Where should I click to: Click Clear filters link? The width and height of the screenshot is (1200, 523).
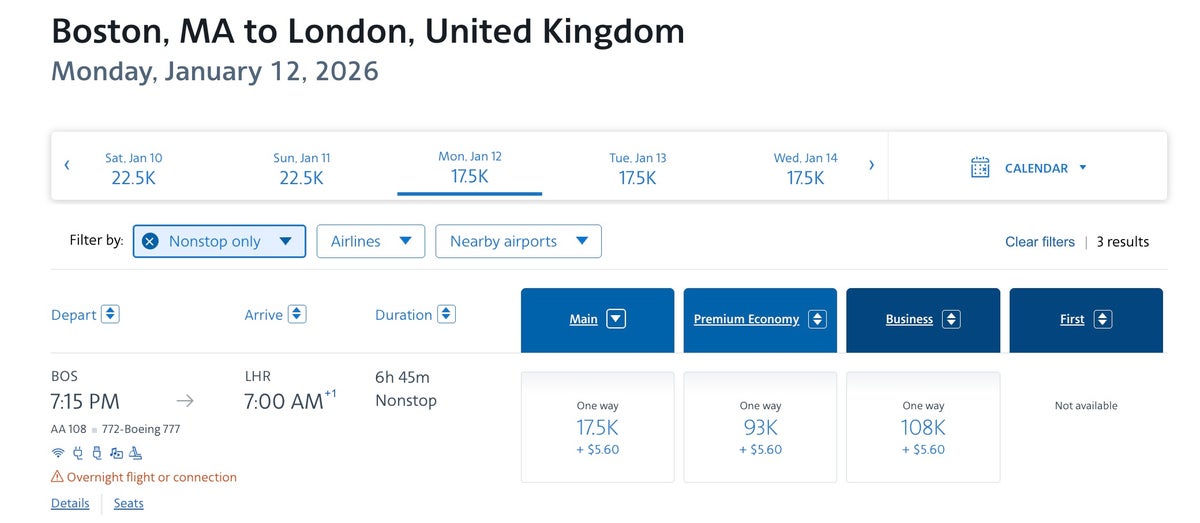click(x=1039, y=242)
